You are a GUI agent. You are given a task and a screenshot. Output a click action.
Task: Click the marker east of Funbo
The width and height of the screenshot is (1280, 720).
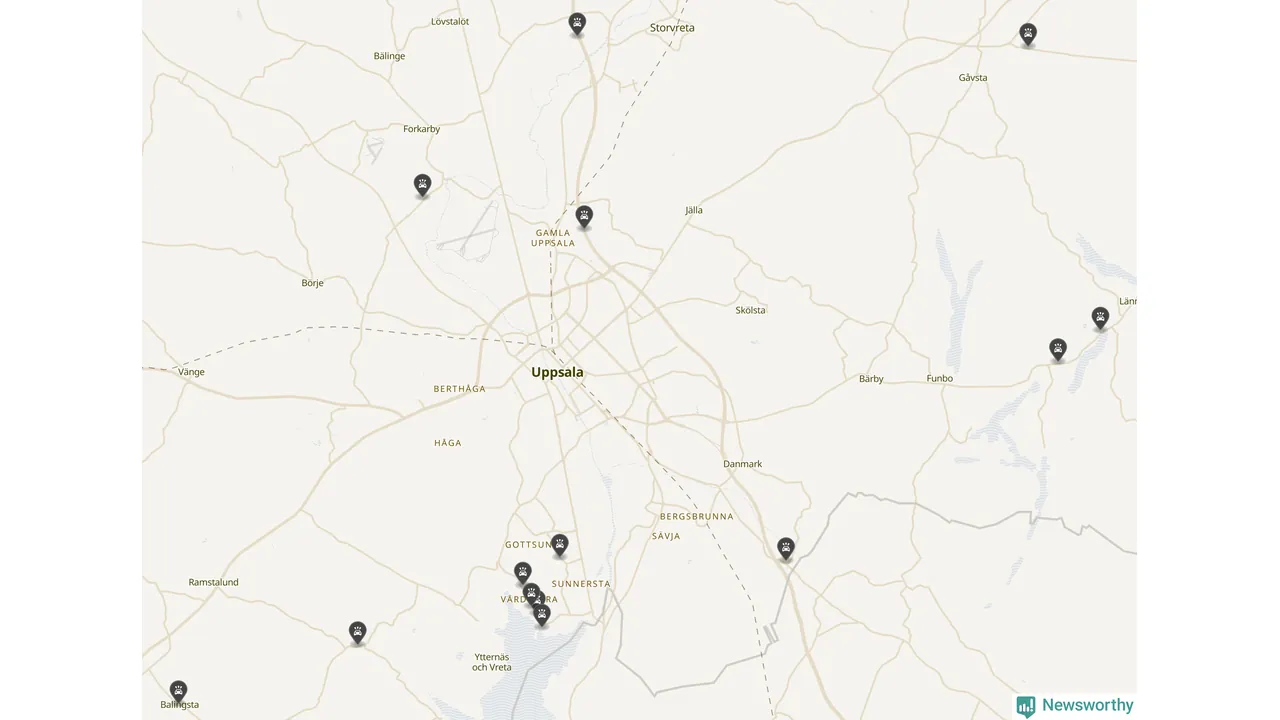(1058, 349)
